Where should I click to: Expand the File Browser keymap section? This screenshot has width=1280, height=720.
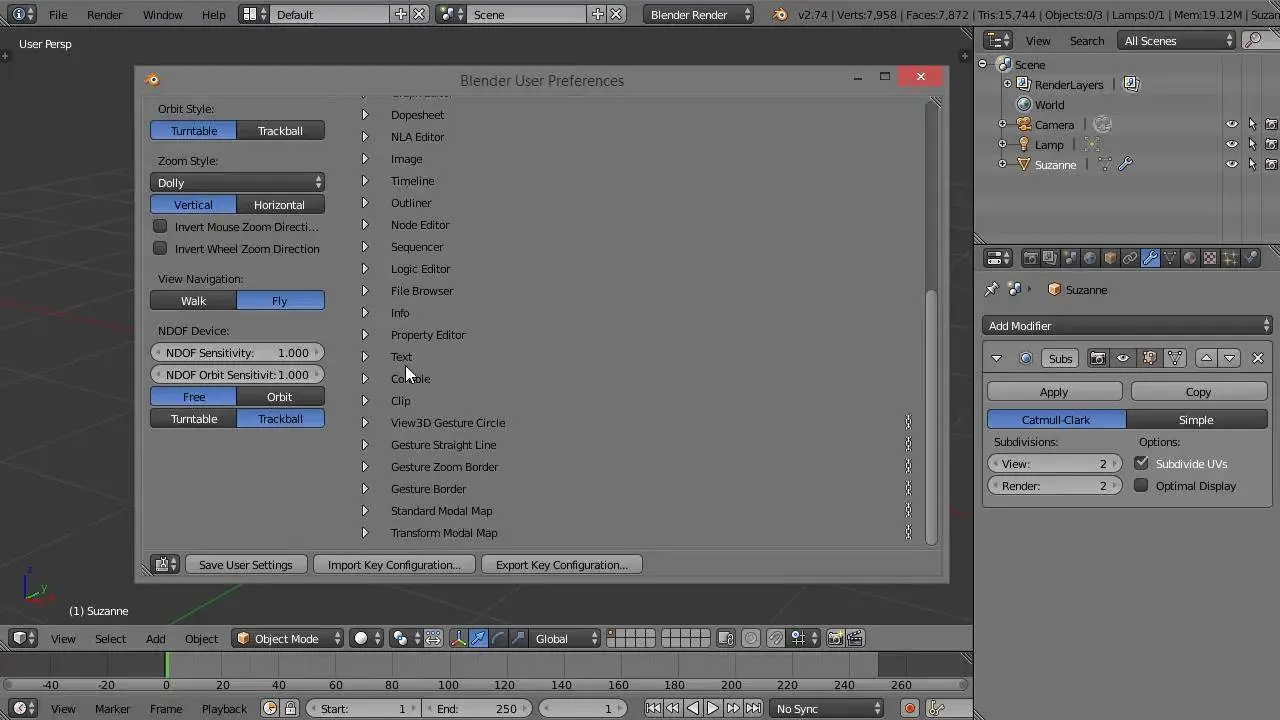tap(365, 291)
